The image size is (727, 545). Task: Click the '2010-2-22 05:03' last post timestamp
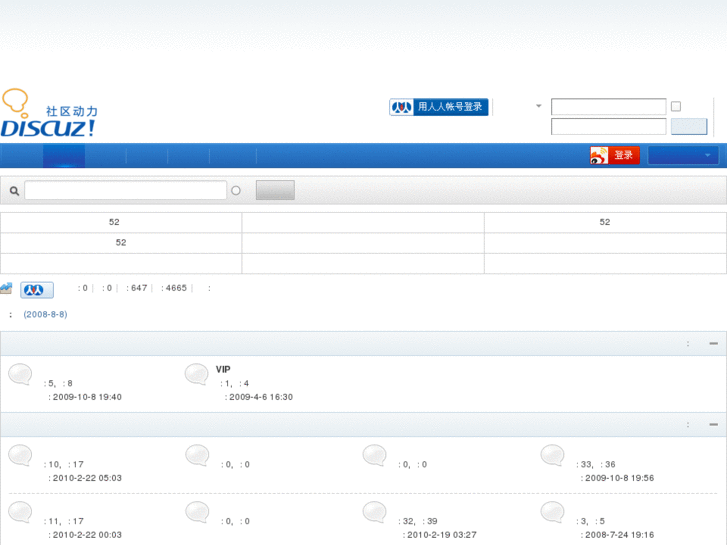pos(87,478)
